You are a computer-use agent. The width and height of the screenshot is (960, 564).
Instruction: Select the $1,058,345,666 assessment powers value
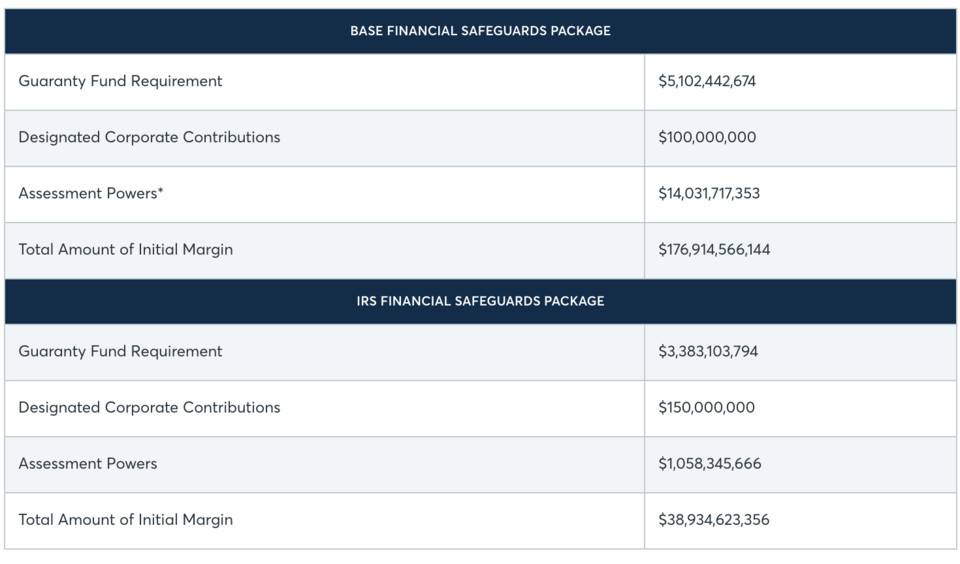710,463
